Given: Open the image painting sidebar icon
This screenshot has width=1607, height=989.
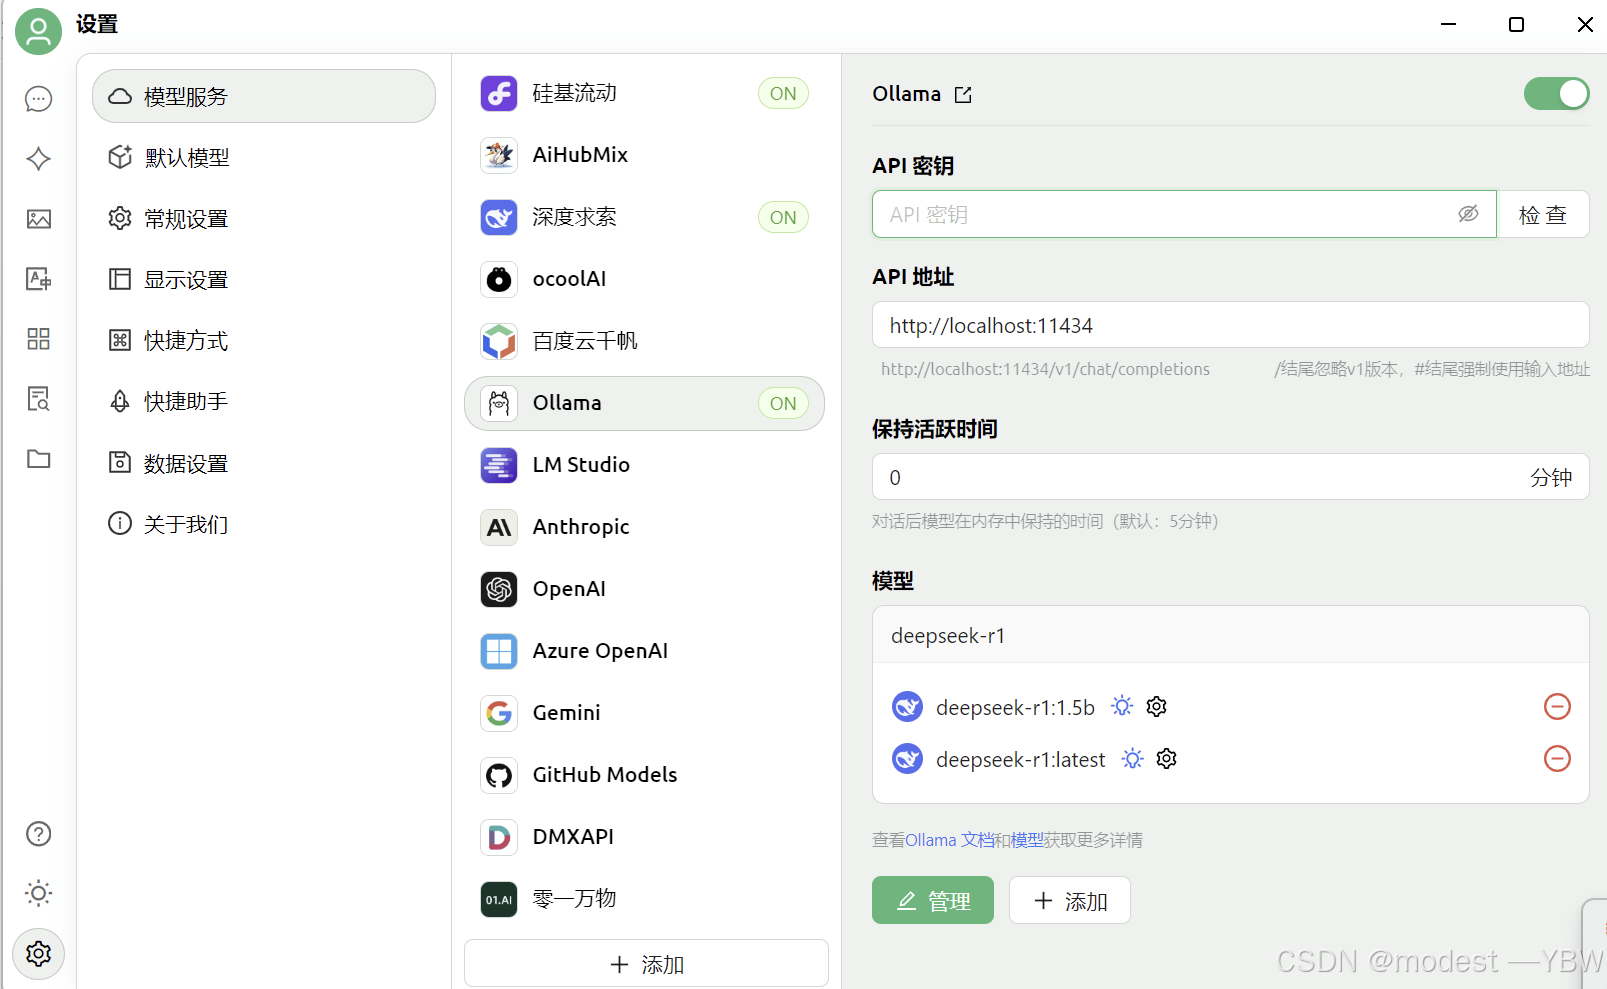Looking at the screenshot, I should coord(38,219).
